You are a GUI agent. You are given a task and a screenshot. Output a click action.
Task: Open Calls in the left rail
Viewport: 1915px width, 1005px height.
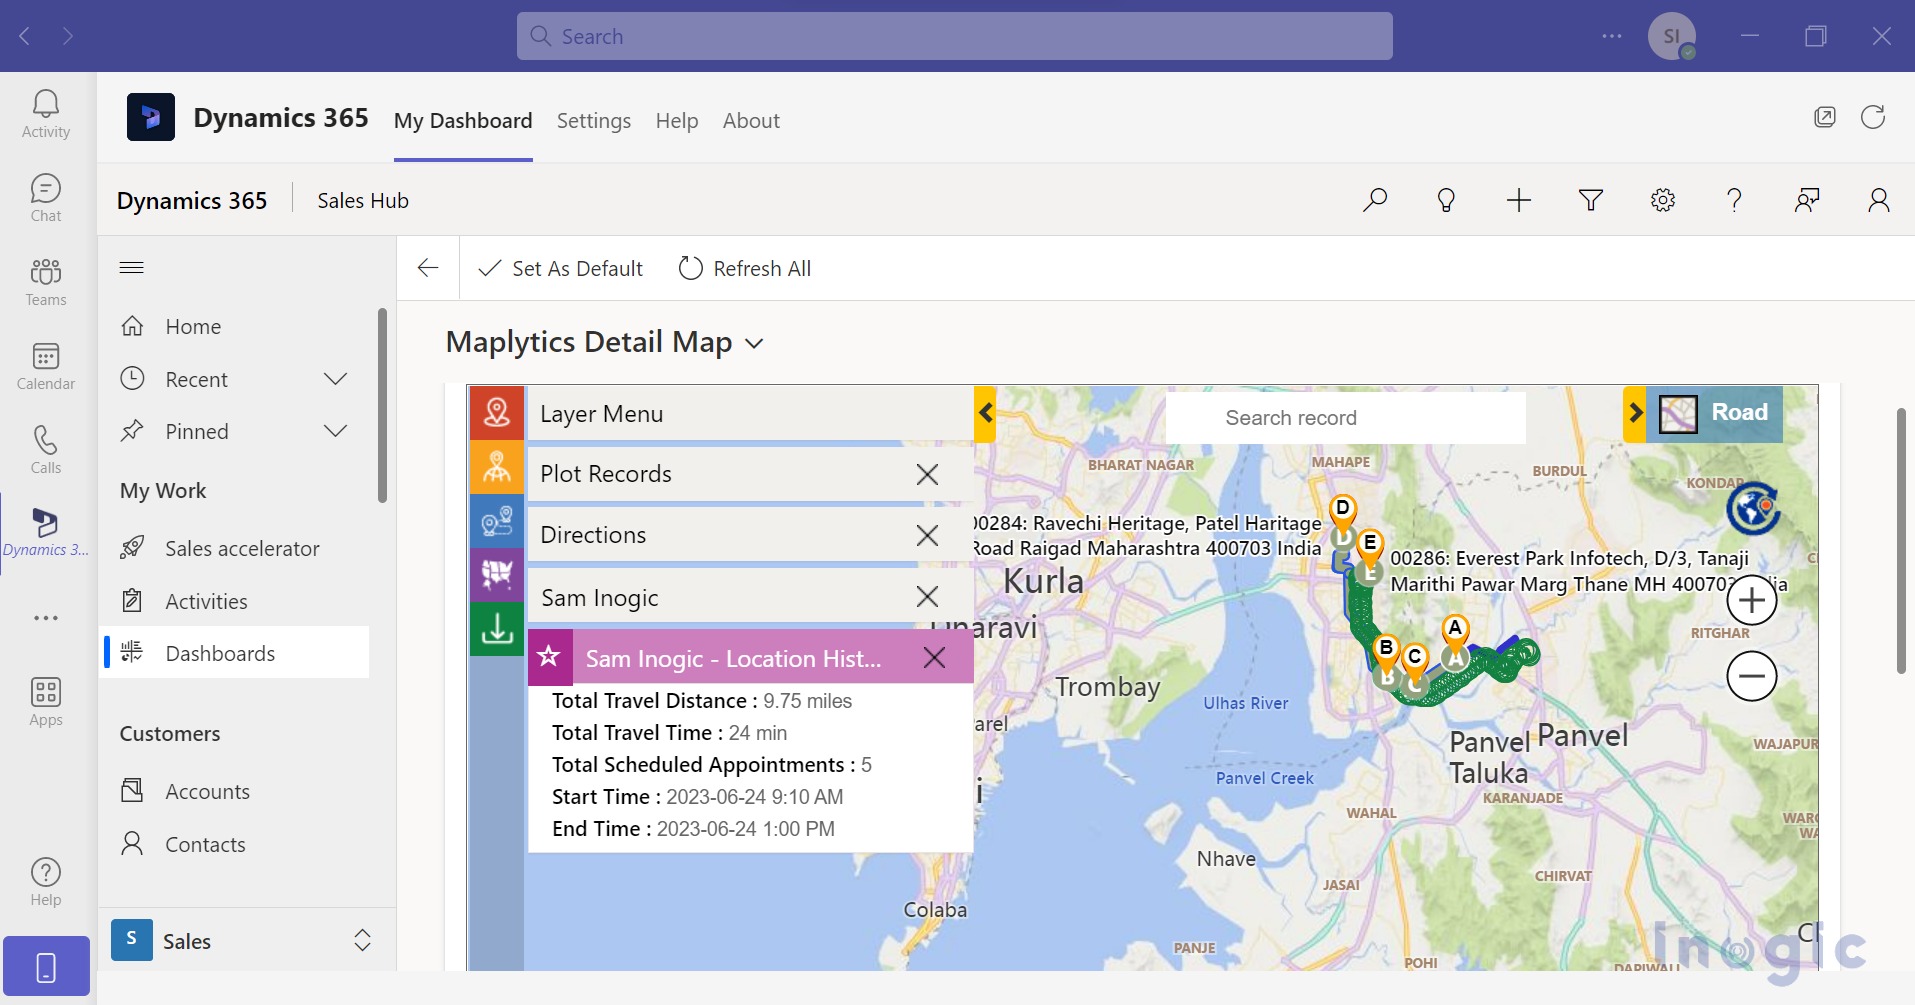pos(46,449)
